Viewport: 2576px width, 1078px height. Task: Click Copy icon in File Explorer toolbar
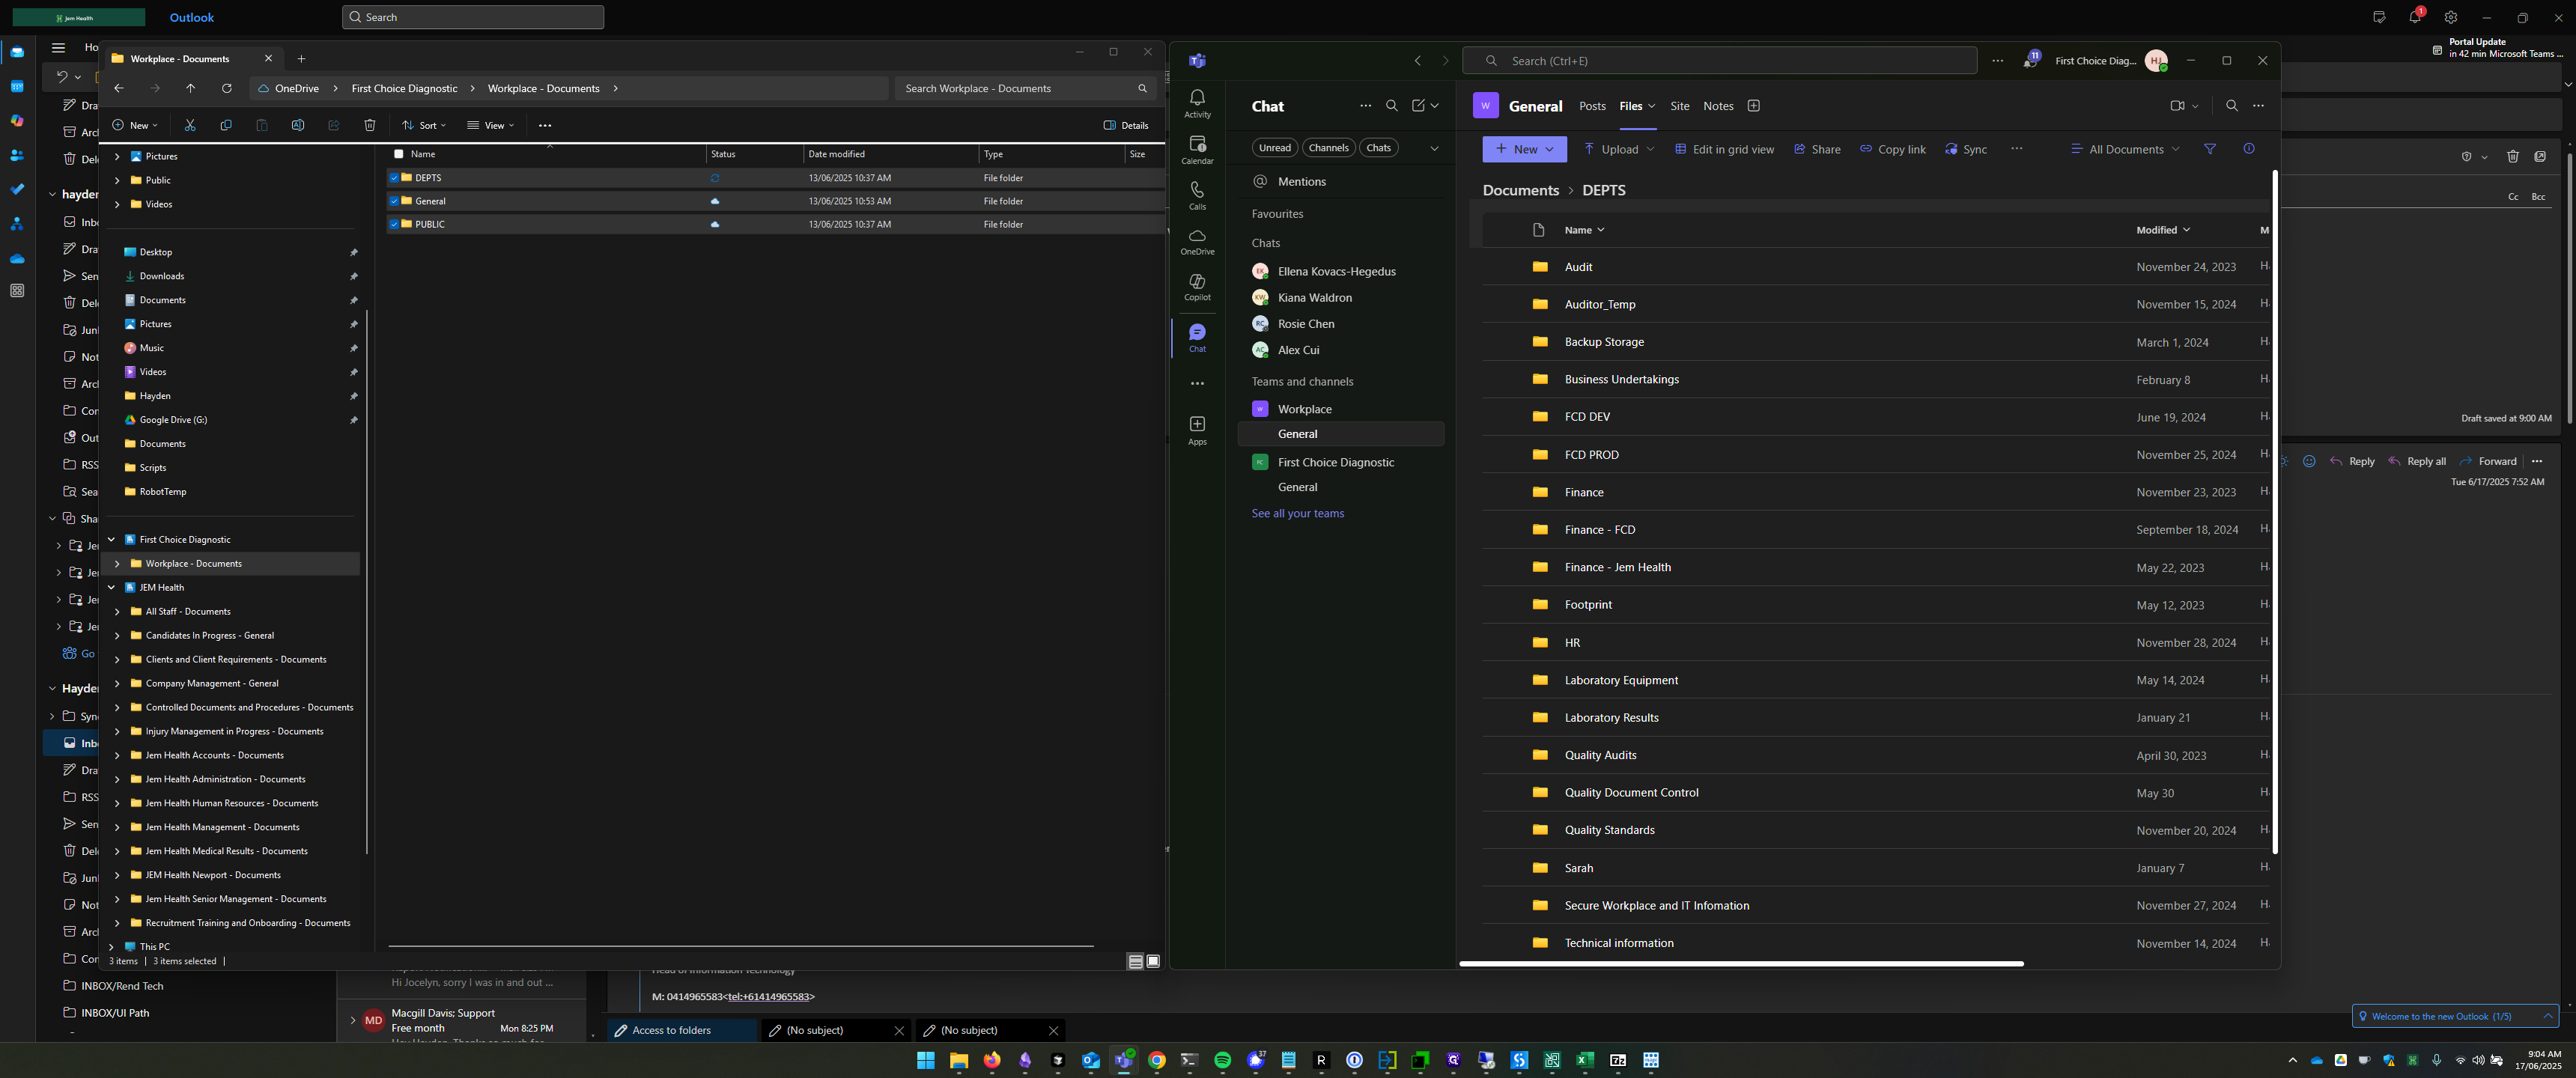[226, 126]
